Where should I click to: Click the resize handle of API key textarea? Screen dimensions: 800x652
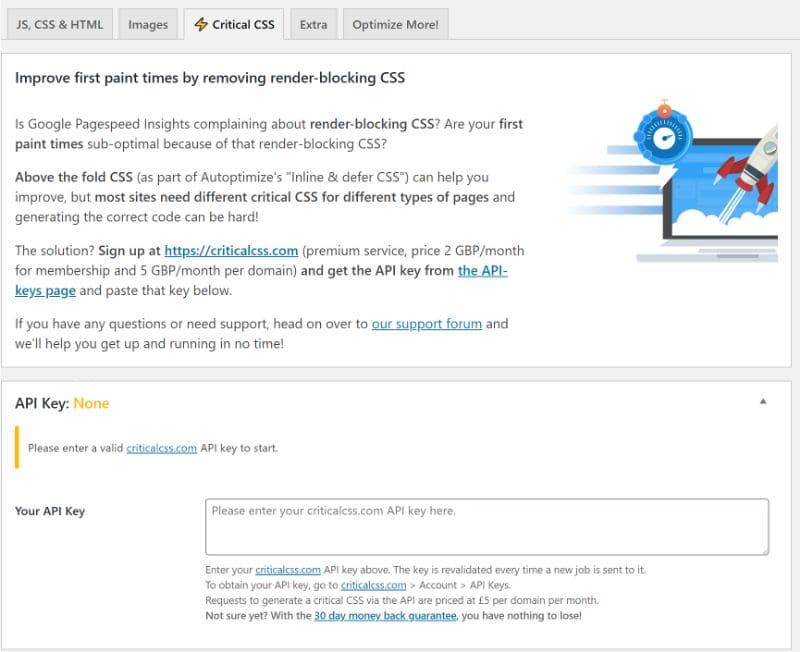764,549
